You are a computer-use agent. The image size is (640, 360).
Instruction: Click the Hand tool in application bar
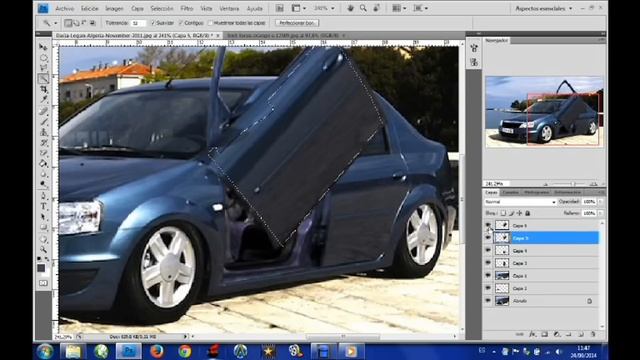[350, 8]
